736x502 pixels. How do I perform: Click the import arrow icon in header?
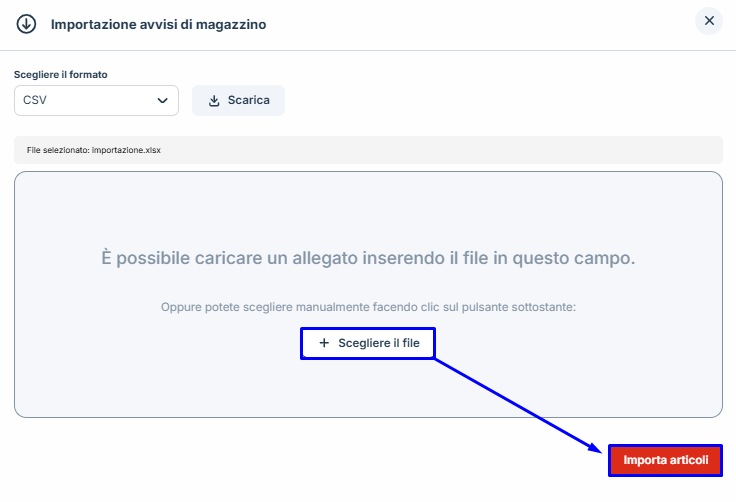[26, 23]
